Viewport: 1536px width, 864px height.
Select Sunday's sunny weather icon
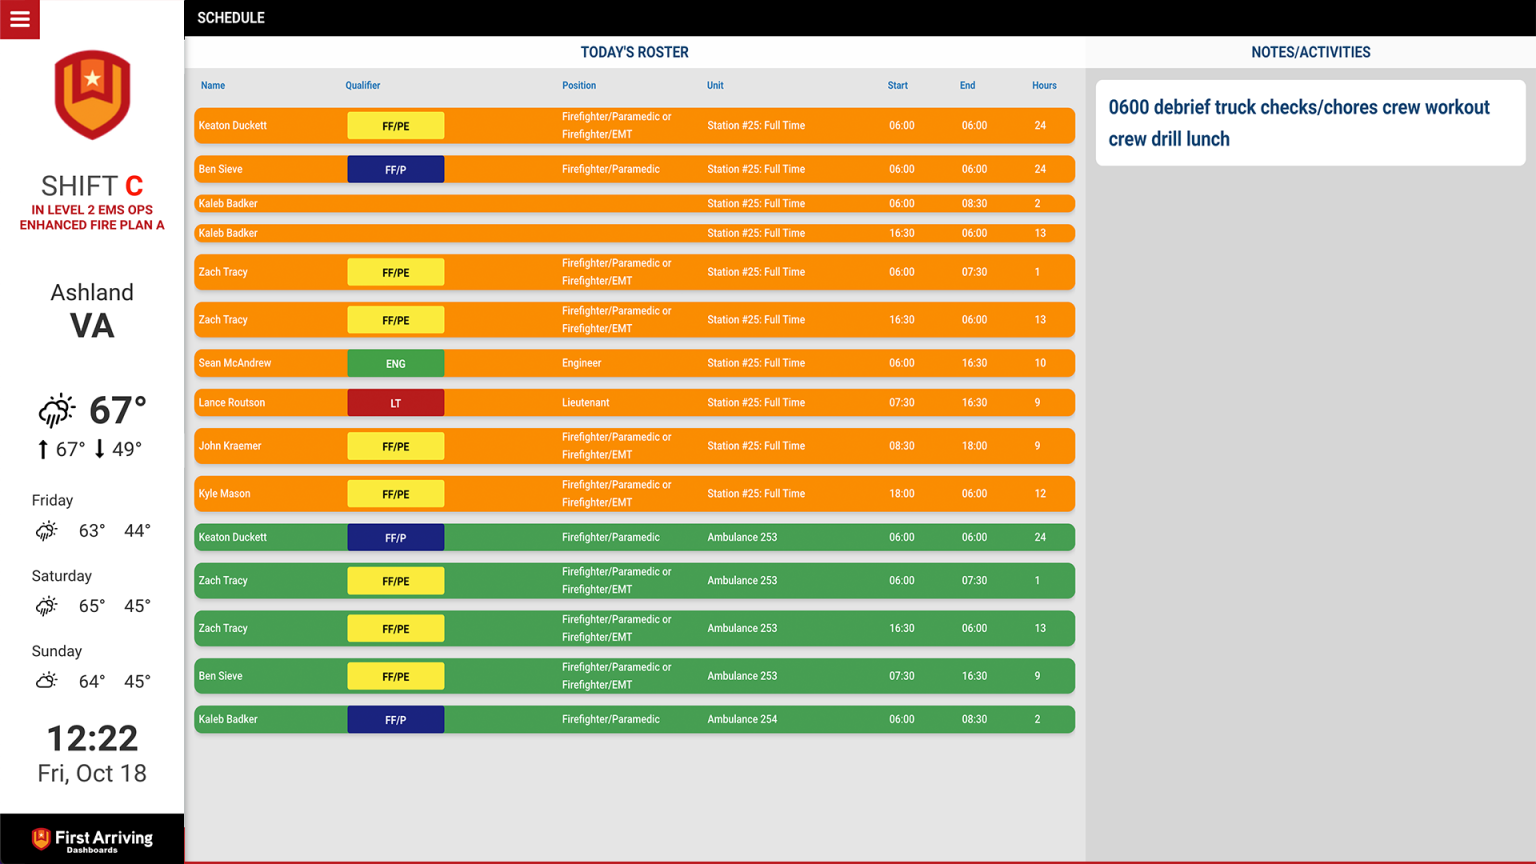click(x=44, y=680)
